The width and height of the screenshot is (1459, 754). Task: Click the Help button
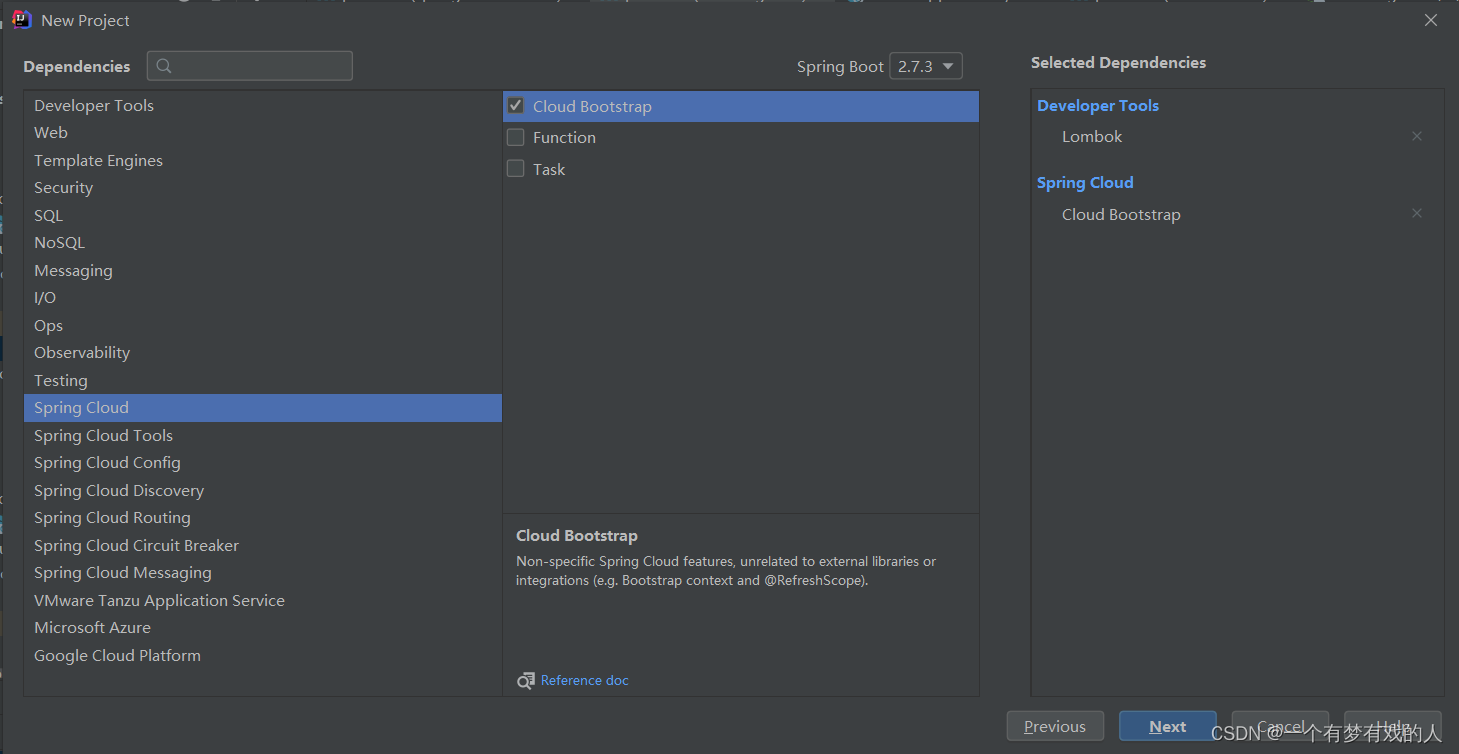point(1393,726)
